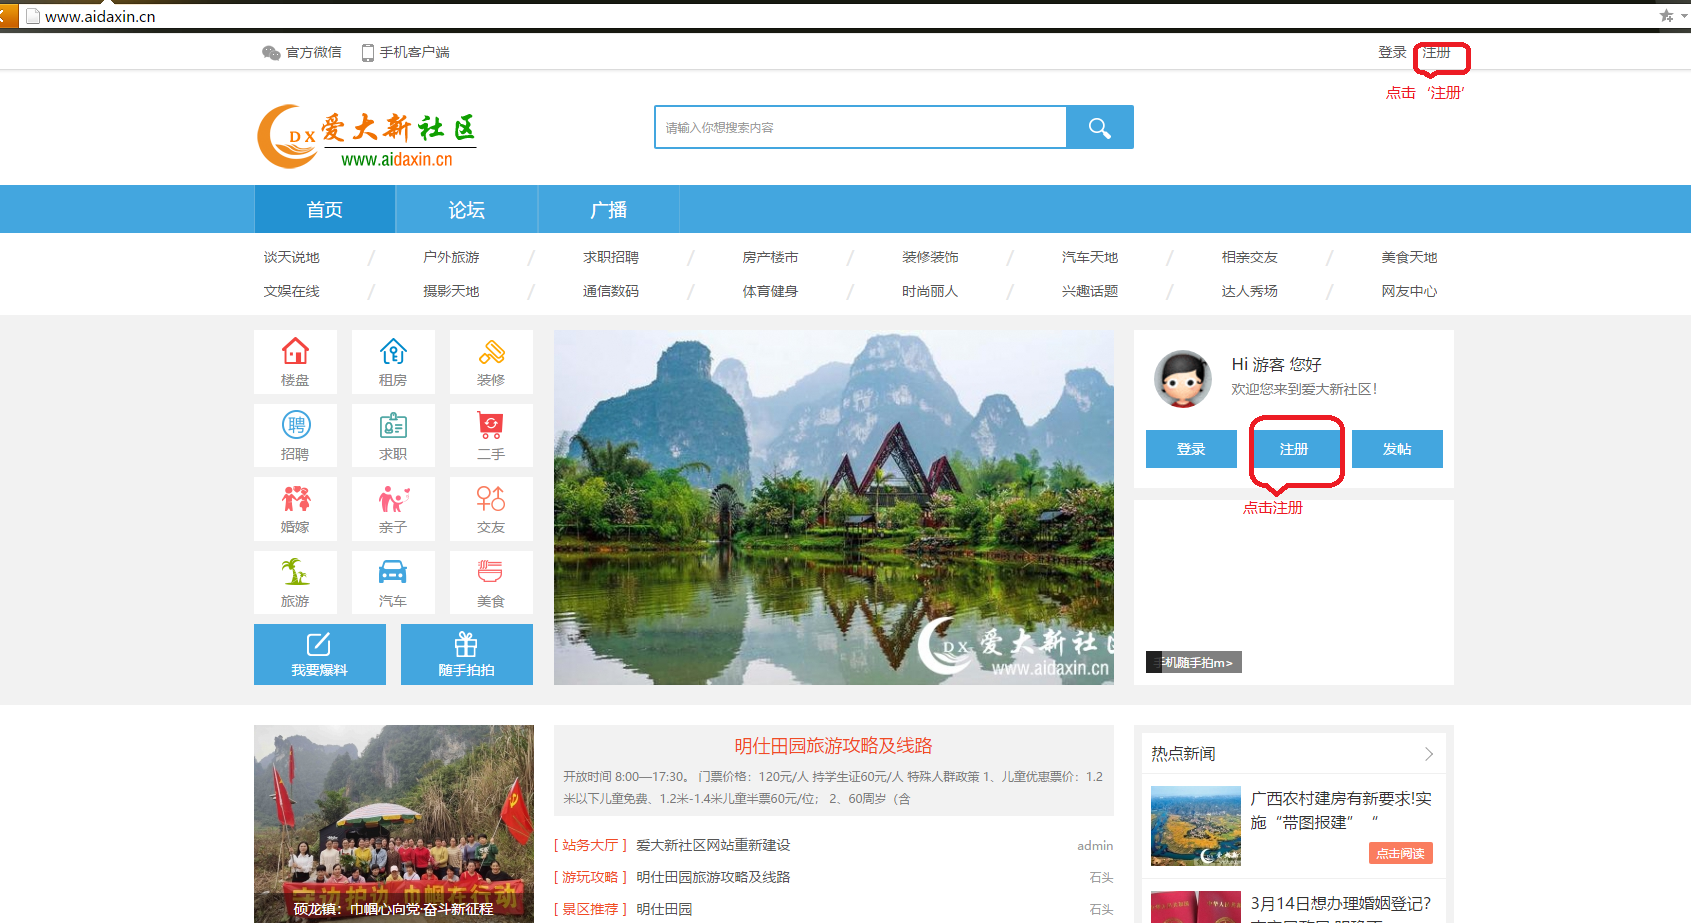Open the 美食 food icon
1691x923 pixels.
coord(491,573)
